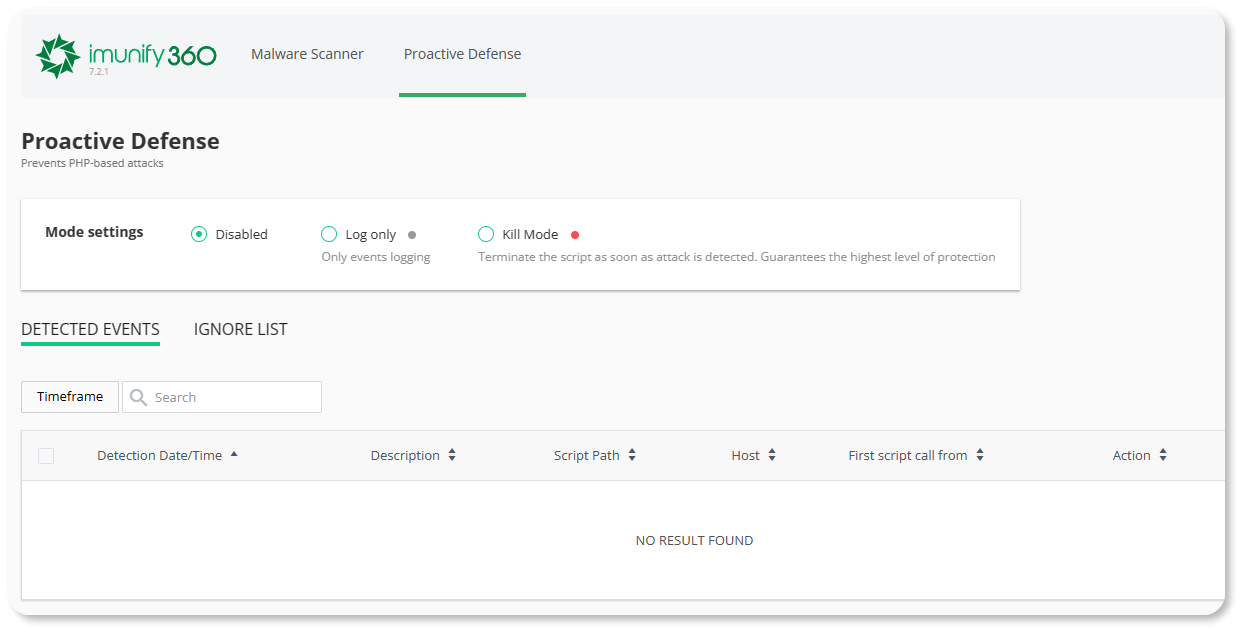Click the Proactive Defense page heading
Image resolution: width=1238 pixels, height=628 pixels.
click(120, 141)
